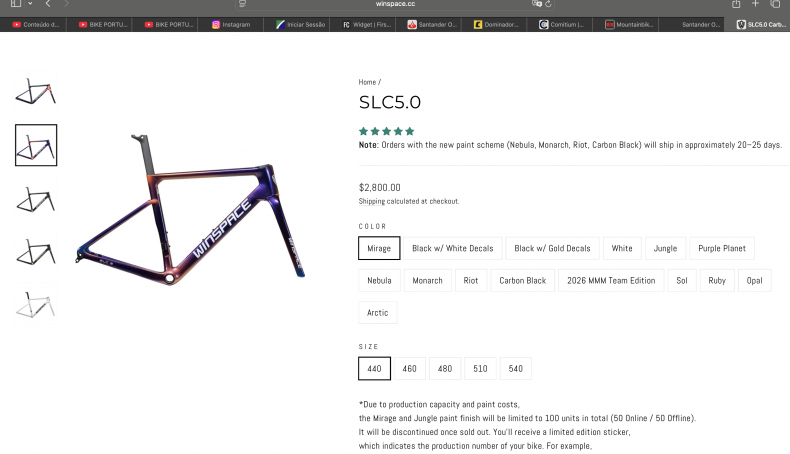Click the winspace.cc address bar
This screenshot has height=454, width=790.
click(x=395, y=4)
